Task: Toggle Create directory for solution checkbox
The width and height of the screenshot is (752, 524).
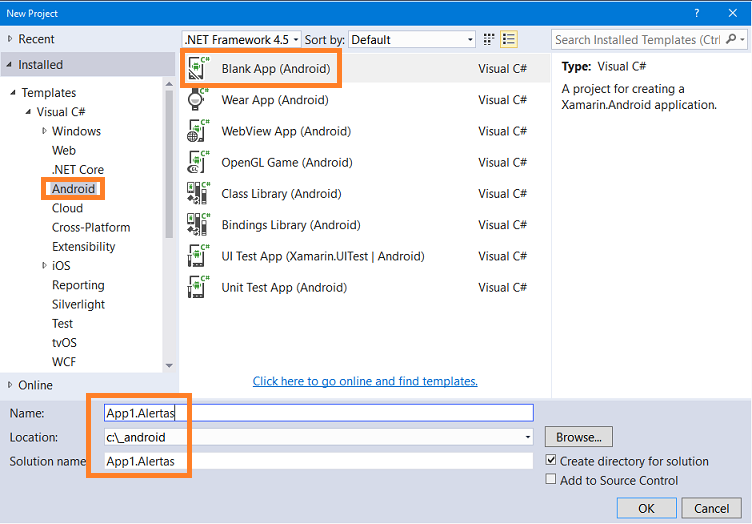Action: point(551,460)
